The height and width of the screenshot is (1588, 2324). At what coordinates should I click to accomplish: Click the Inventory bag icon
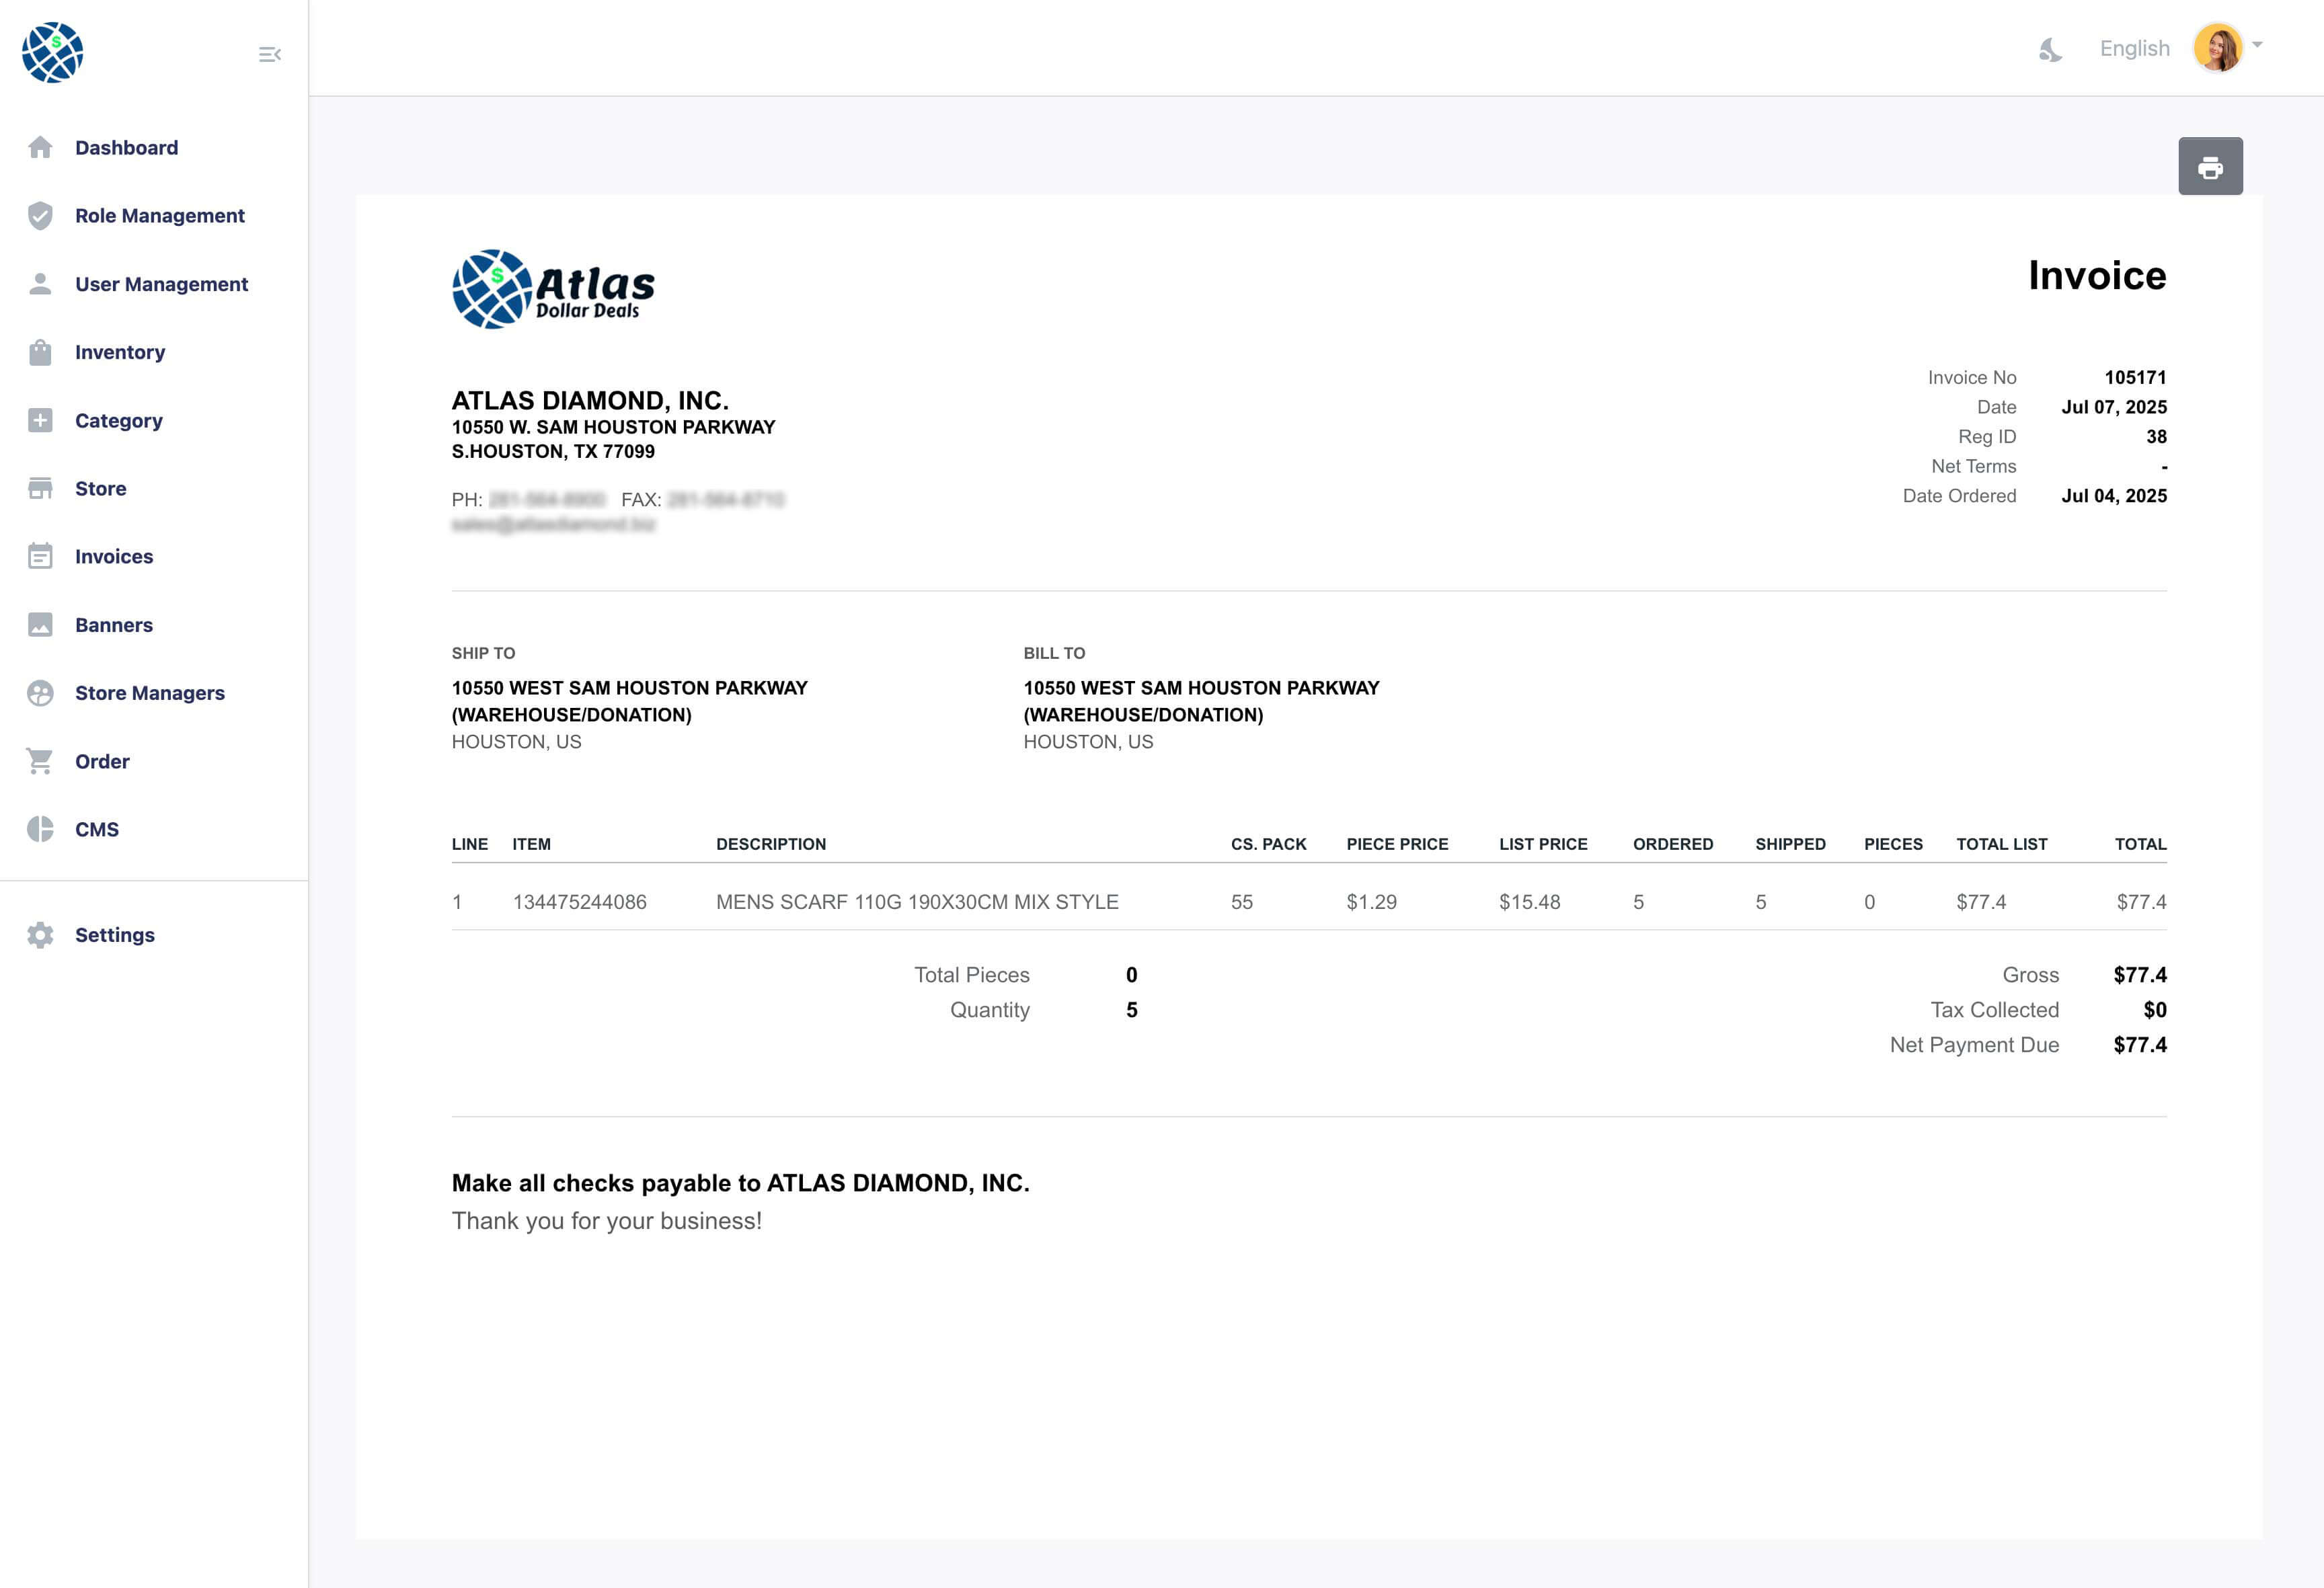pyautogui.click(x=40, y=352)
